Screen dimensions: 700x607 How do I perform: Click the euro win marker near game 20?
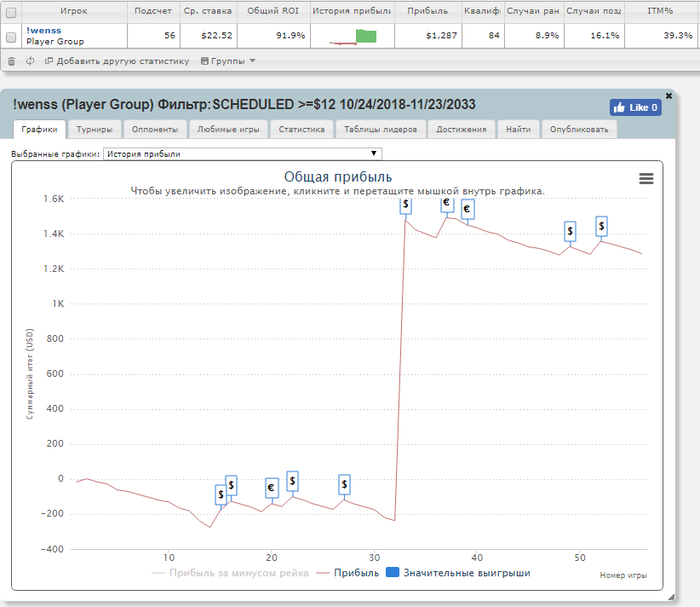point(271,488)
